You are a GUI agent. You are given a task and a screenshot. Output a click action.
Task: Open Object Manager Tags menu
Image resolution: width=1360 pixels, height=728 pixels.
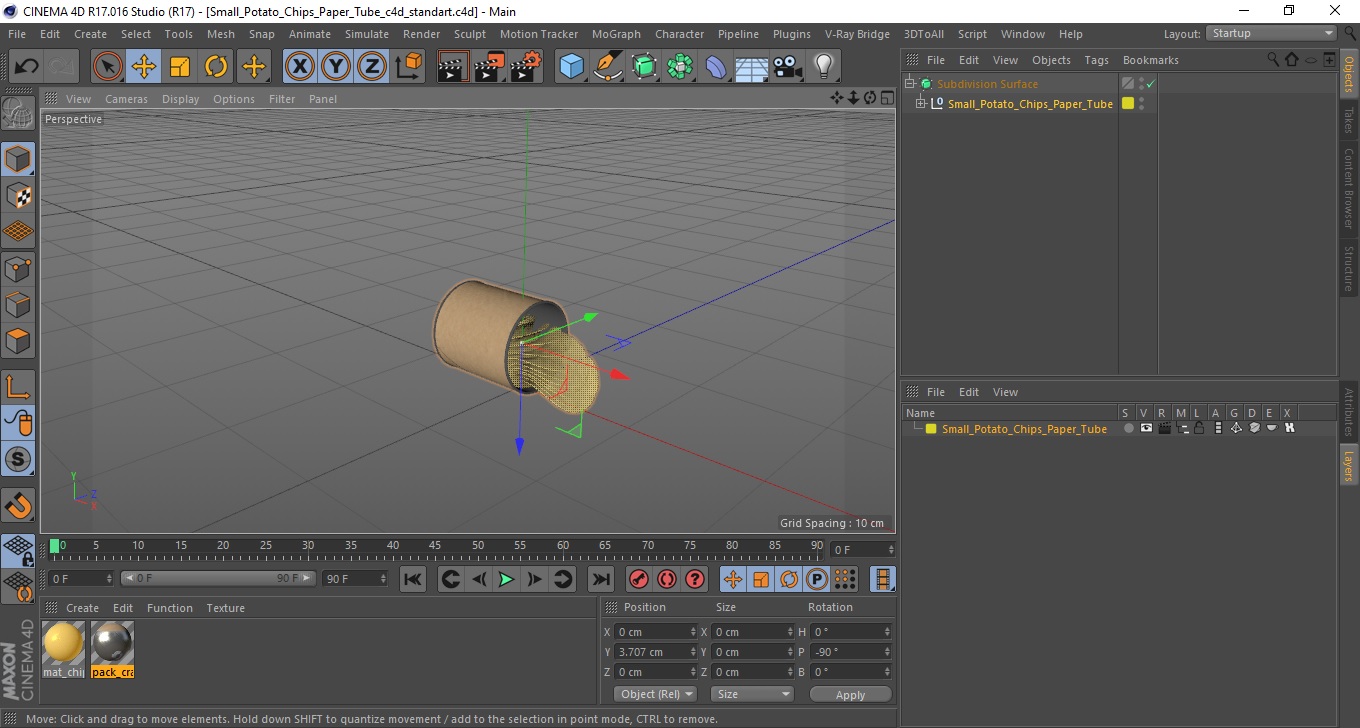[1097, 60]
